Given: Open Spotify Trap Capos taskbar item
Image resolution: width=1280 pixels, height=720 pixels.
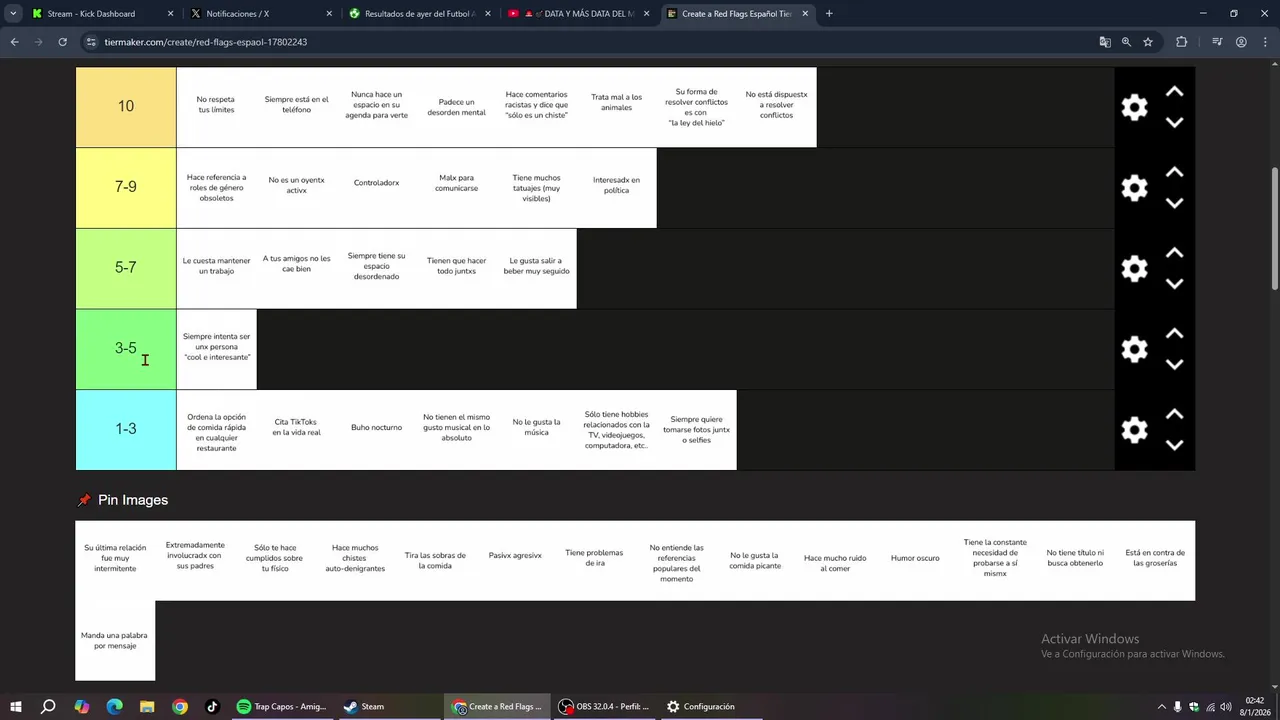Looking at the screenshot, I should coord(282,706).
